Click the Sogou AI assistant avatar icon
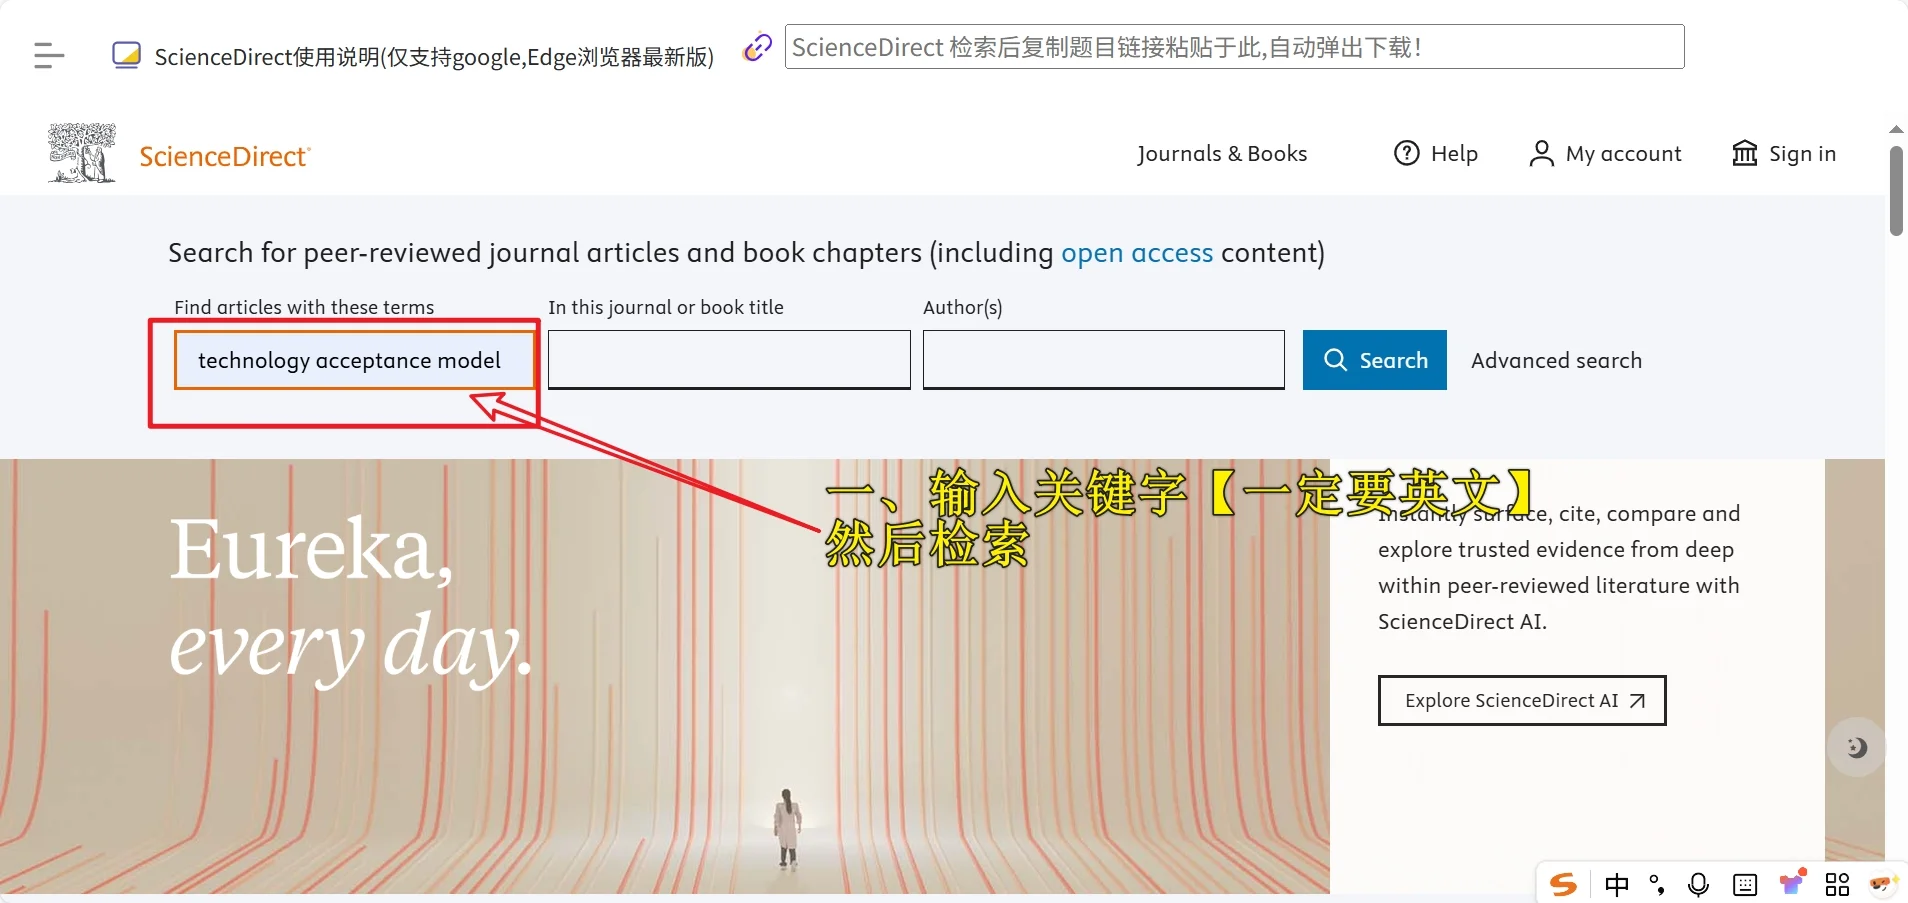Image resolution: width=1908 pixels, height=903 pixels. 1883,884
